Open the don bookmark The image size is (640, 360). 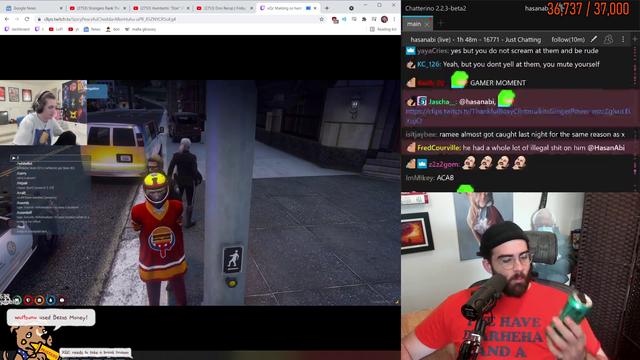click(113, 29)
